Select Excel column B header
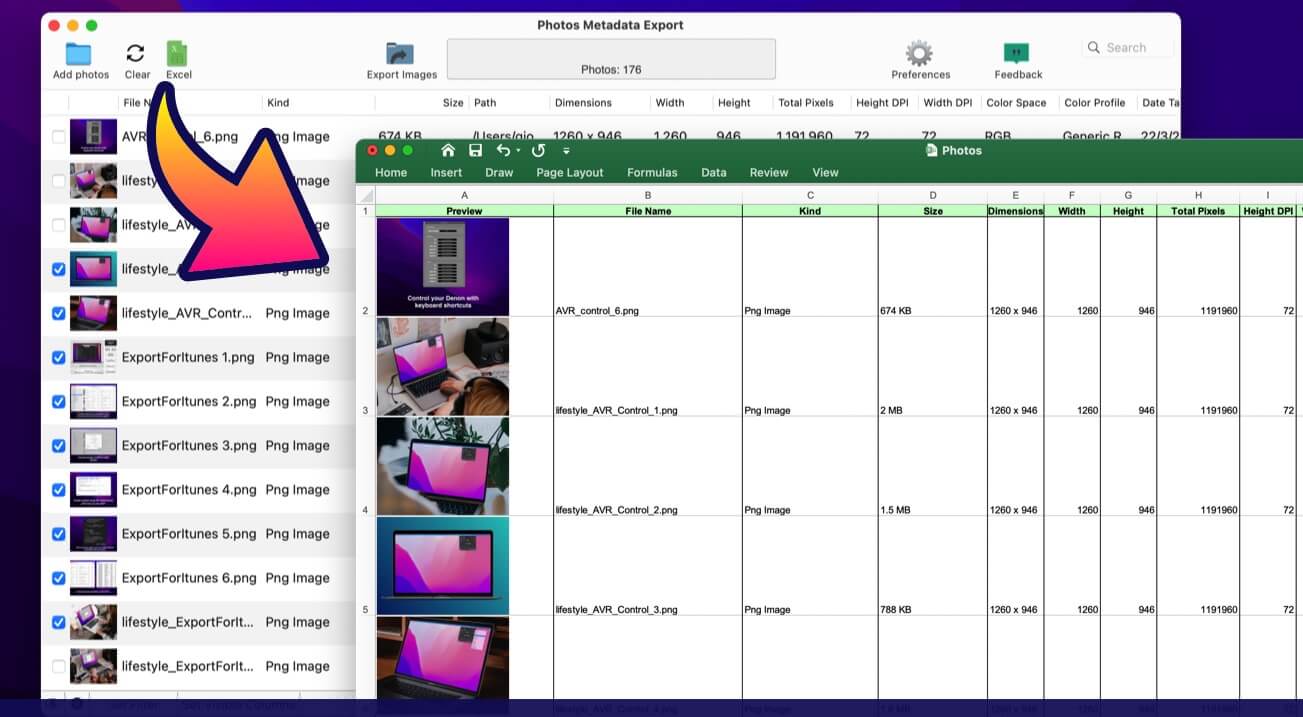Image resolution: width=1303 pixels, height=717 pixels. coord(648,195)
